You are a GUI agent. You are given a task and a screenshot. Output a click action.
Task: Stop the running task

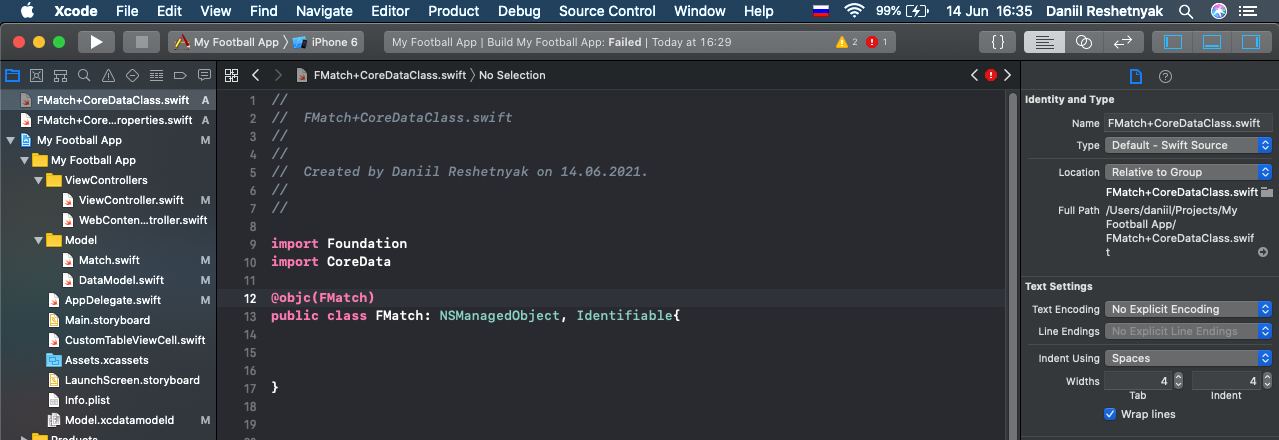[x=141, y=42]
